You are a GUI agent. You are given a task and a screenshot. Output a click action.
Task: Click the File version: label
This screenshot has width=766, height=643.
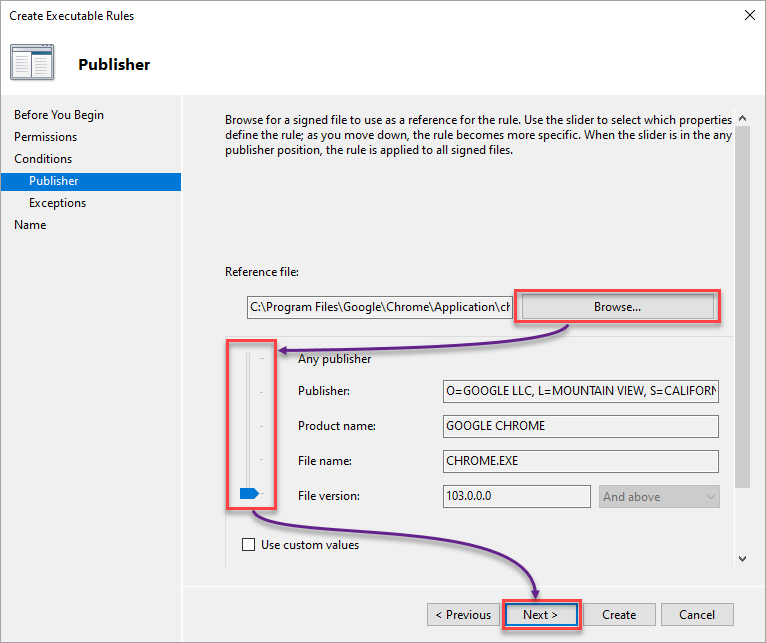point(329,496)
